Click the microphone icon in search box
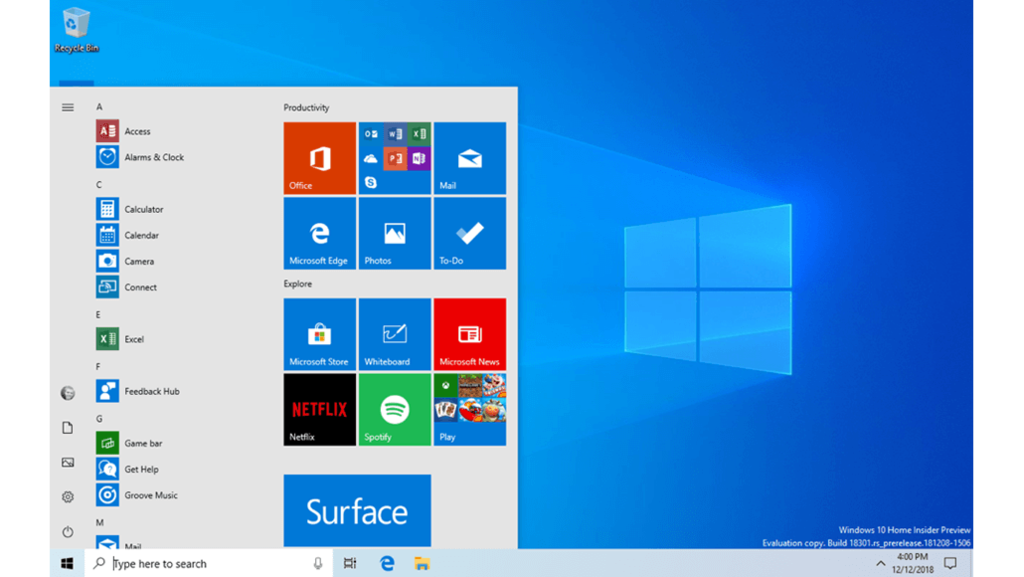 (317, 563)
